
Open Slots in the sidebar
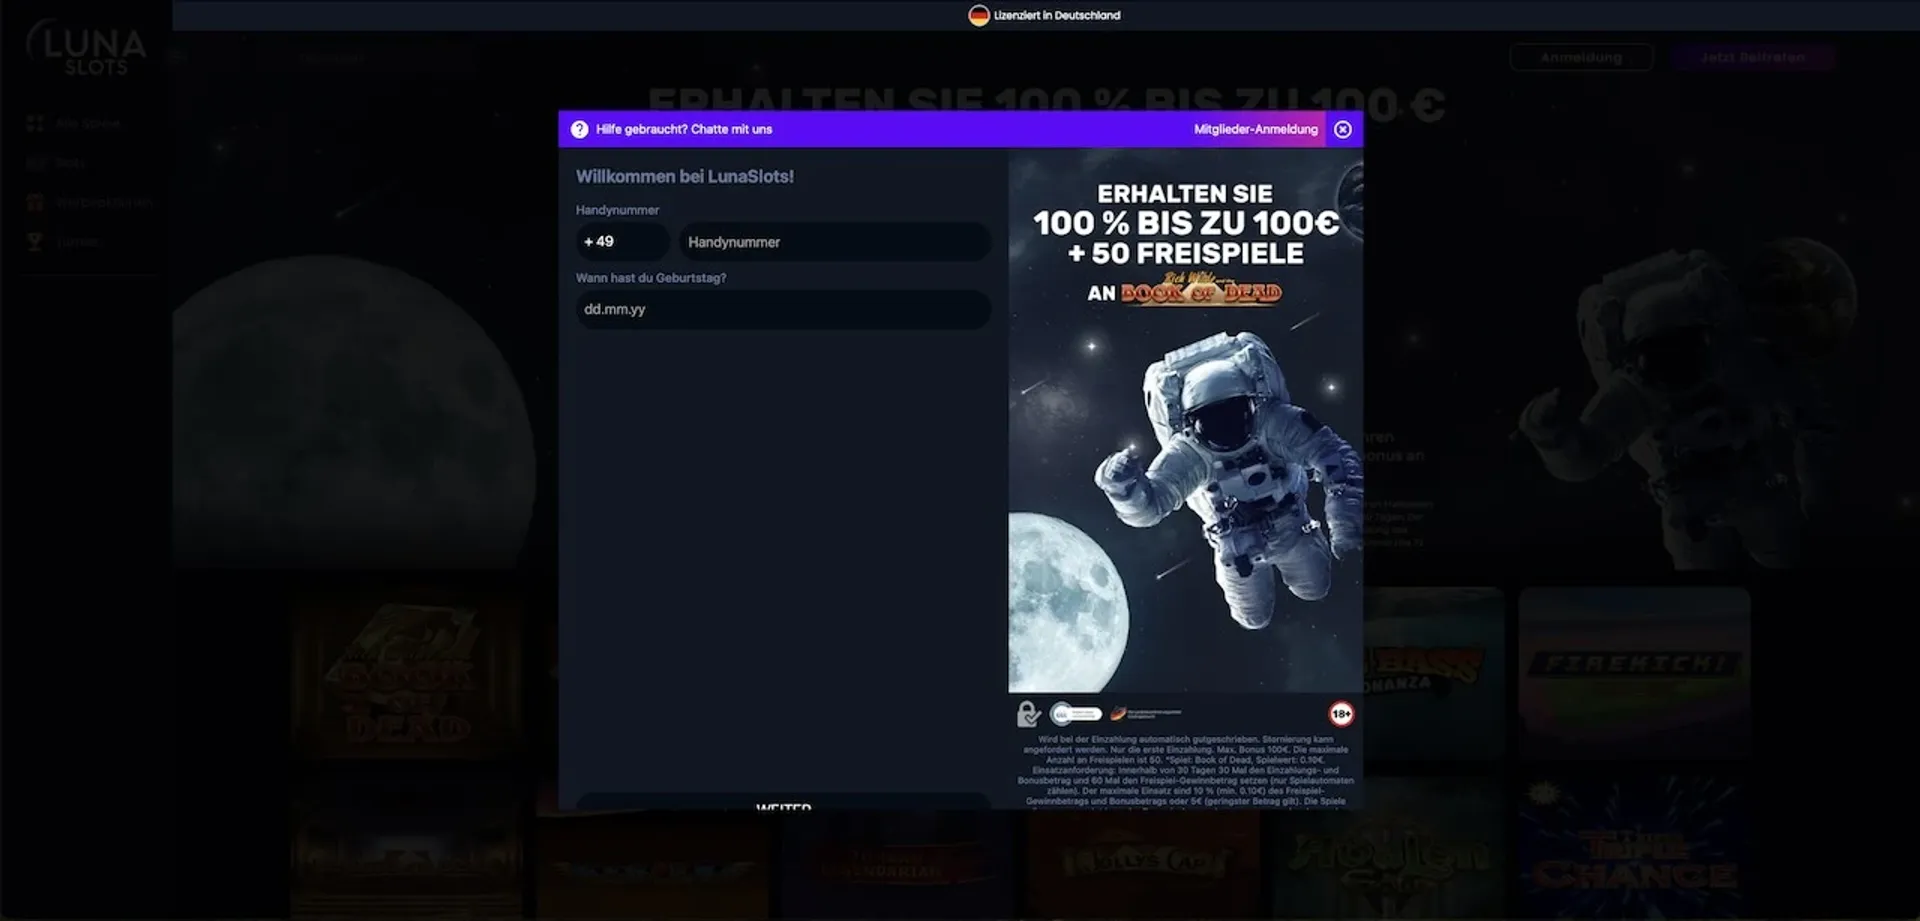coord(57,162)
